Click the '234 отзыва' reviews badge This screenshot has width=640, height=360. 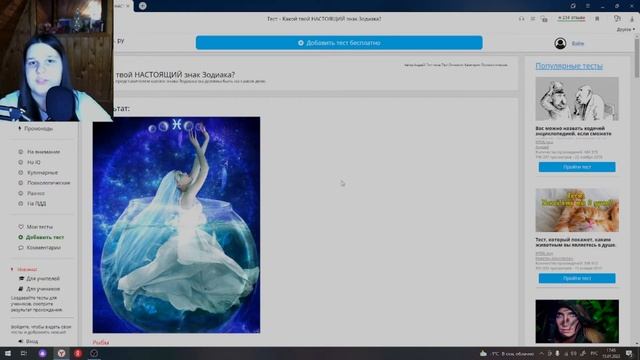(x=571, y=18)
